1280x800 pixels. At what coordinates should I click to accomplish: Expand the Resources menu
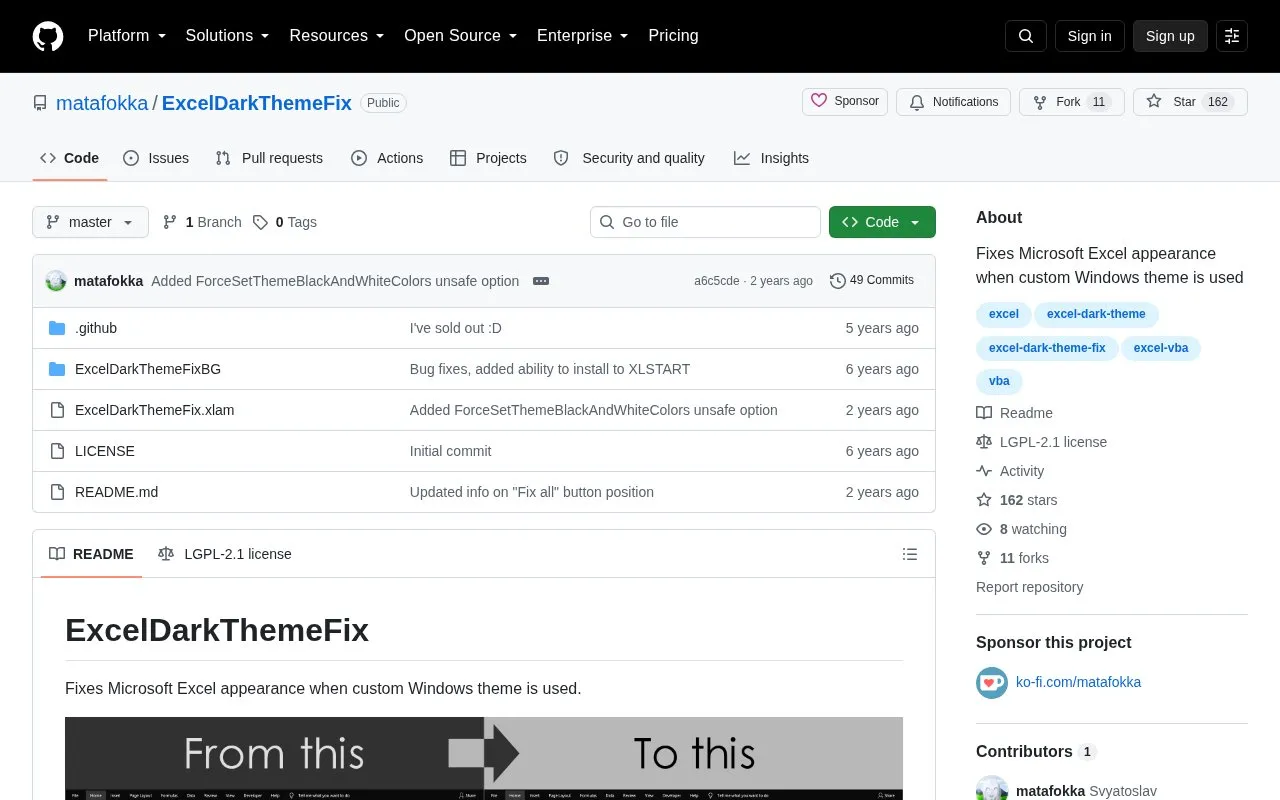(x=337, y=36)
